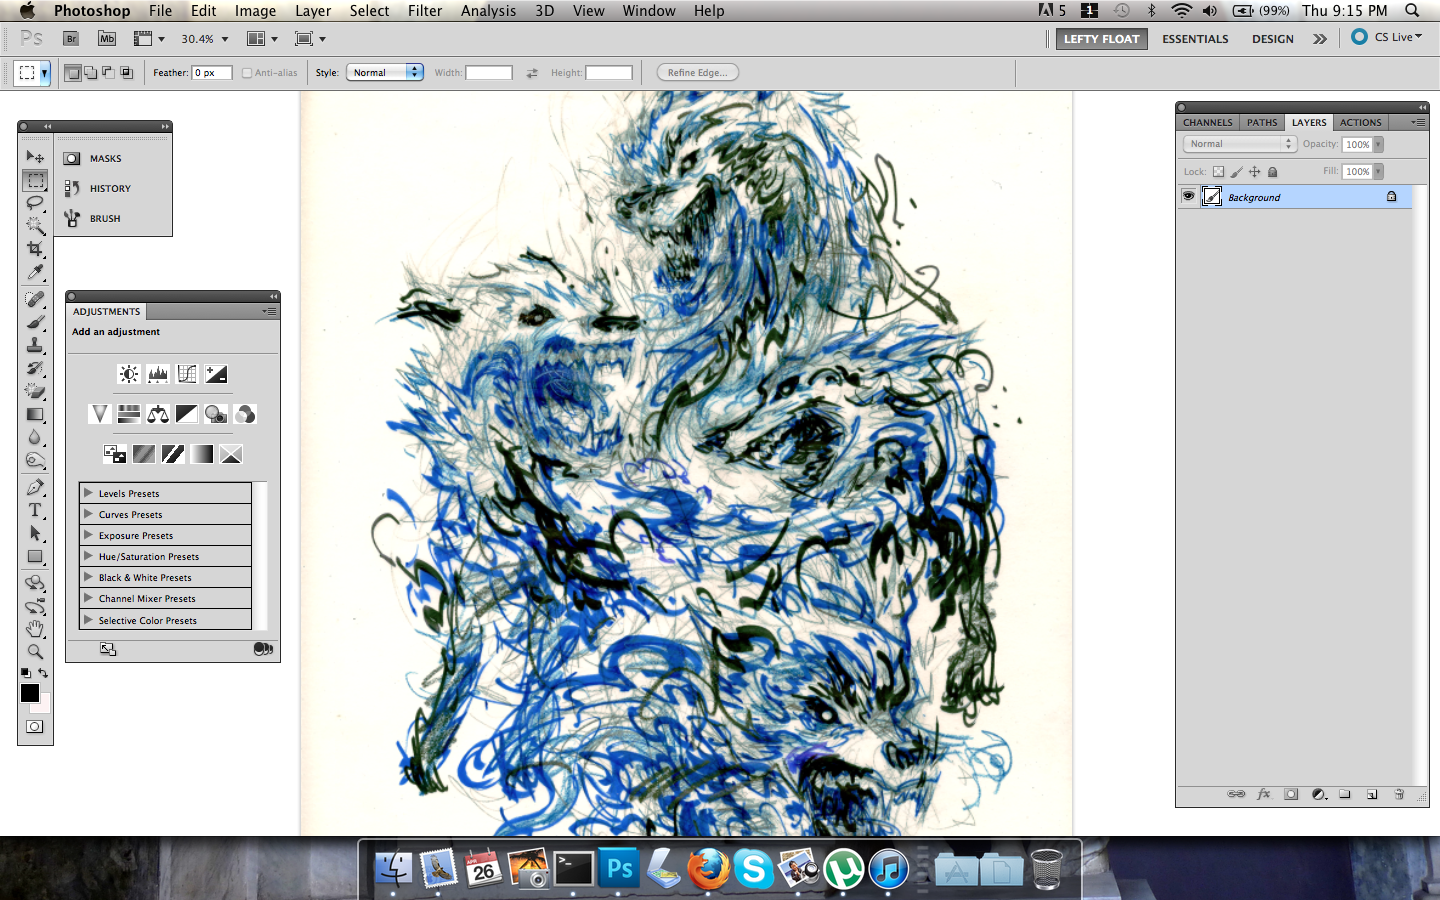This screenshot has height=900, width=1440.
Task: Select the Eyedropper tool
Action: pos(35,272)
